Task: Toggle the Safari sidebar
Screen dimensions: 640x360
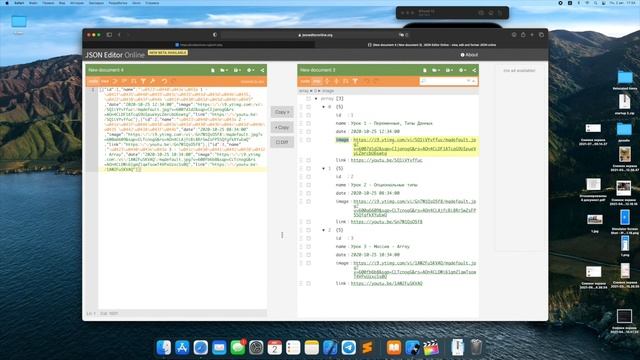Action: pos(109,35)
